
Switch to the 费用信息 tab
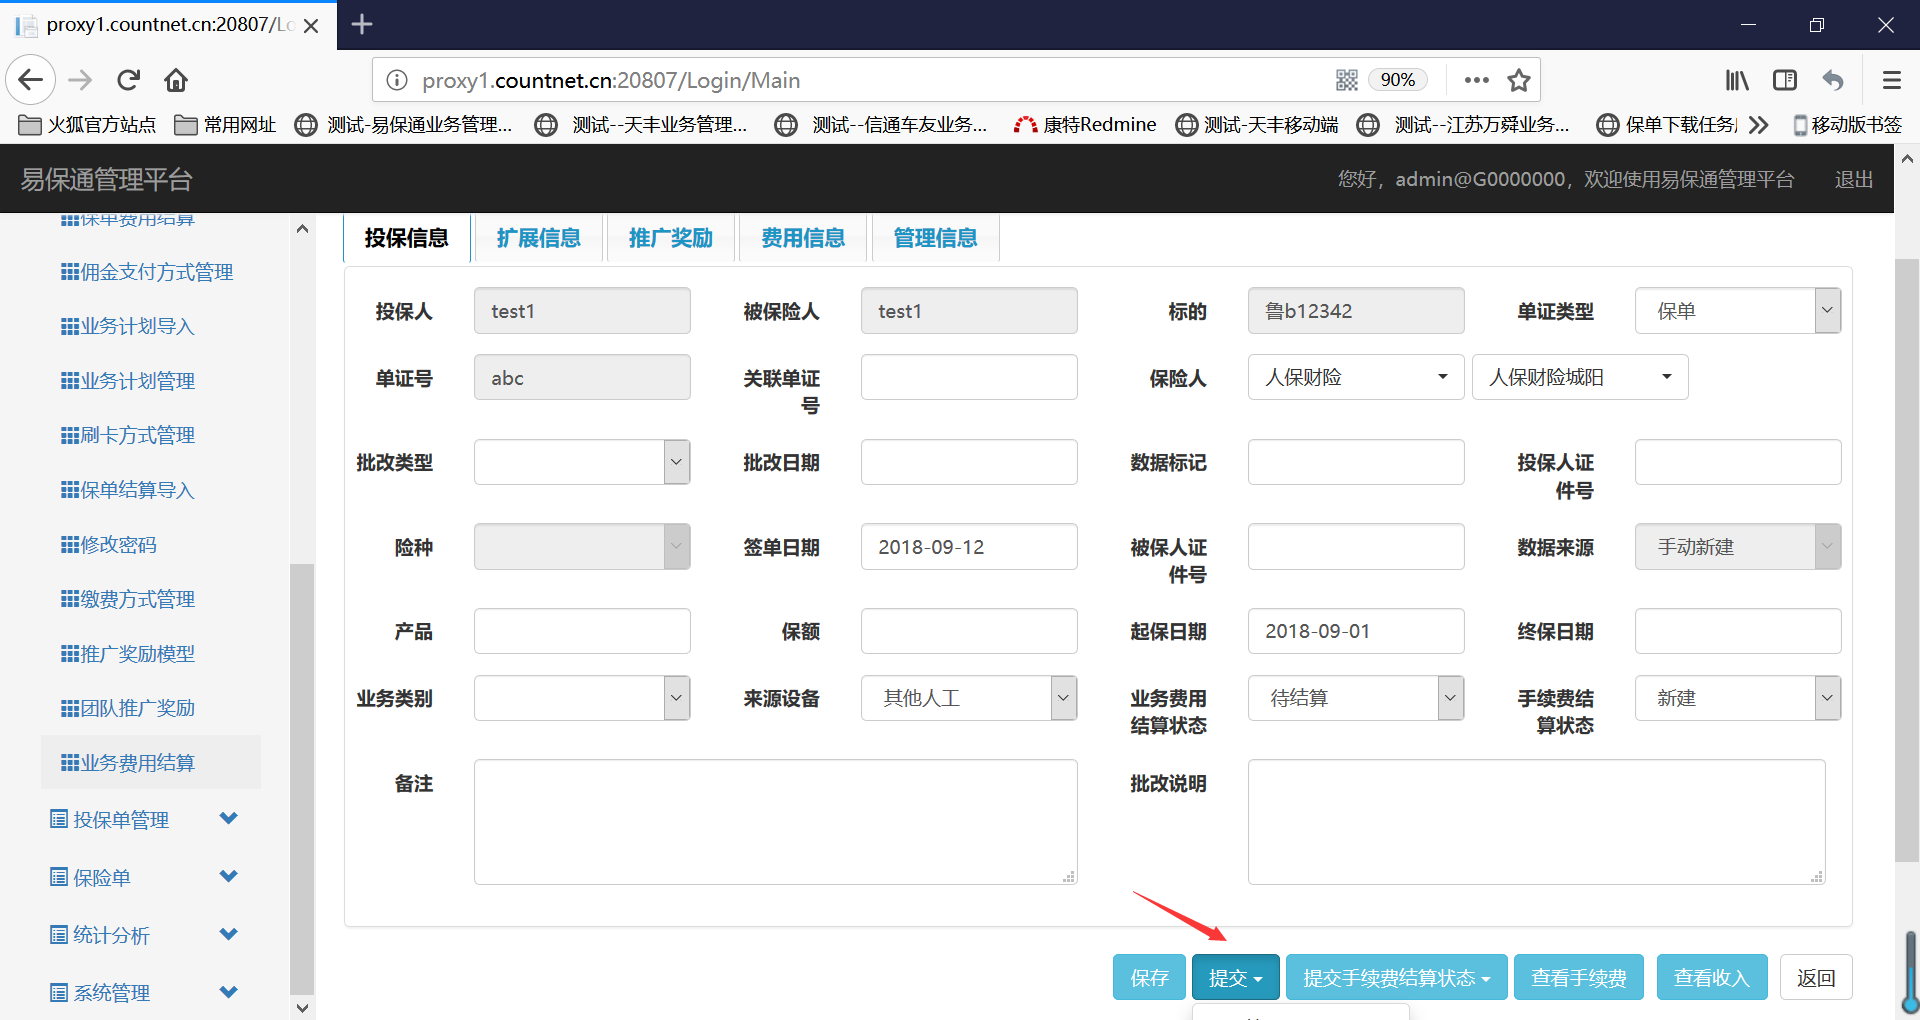tap(802, 238)
